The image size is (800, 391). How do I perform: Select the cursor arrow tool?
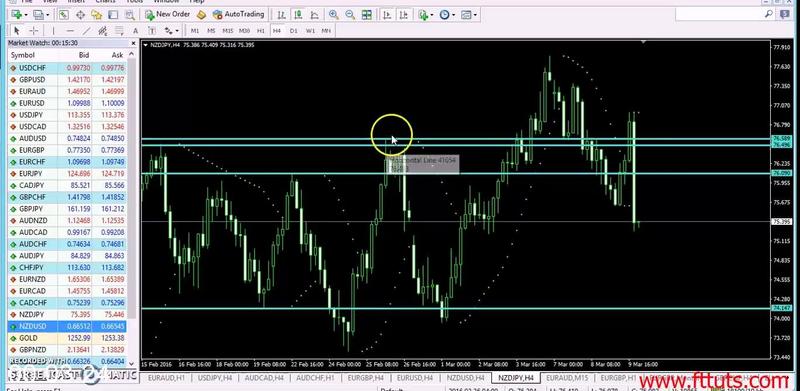click(x=16, y=31)
